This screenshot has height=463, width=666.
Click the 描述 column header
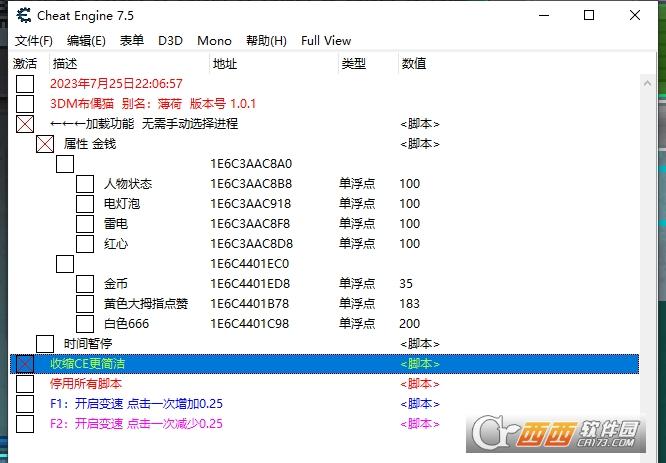point(65,64)
